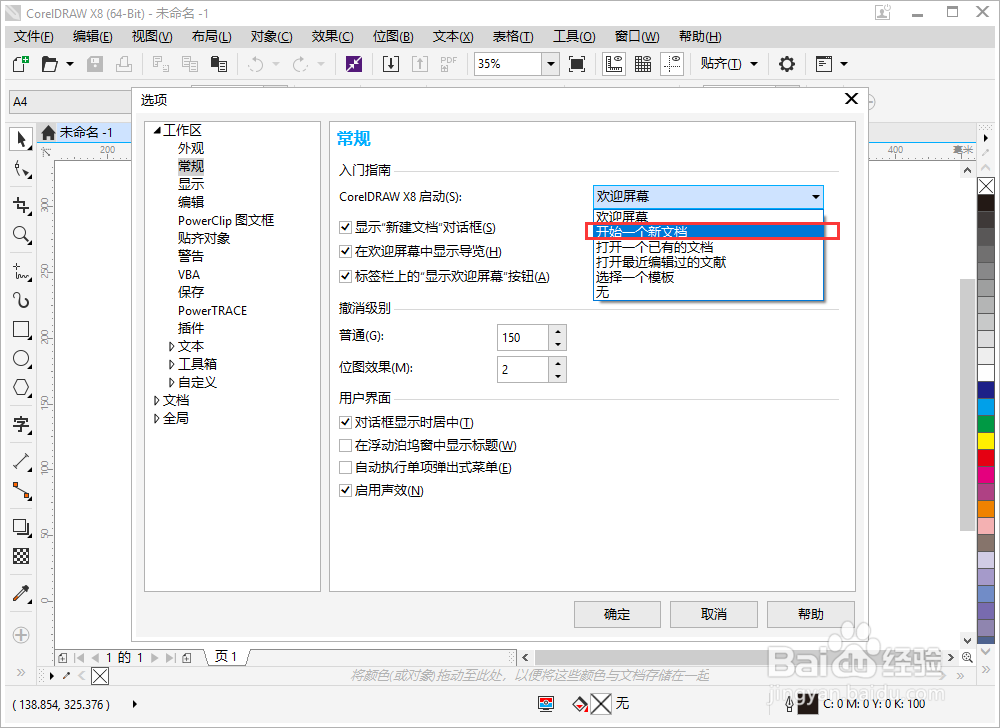Open Options via gear icon
The height and width of the screenshot is (728, 1000).
787,64
